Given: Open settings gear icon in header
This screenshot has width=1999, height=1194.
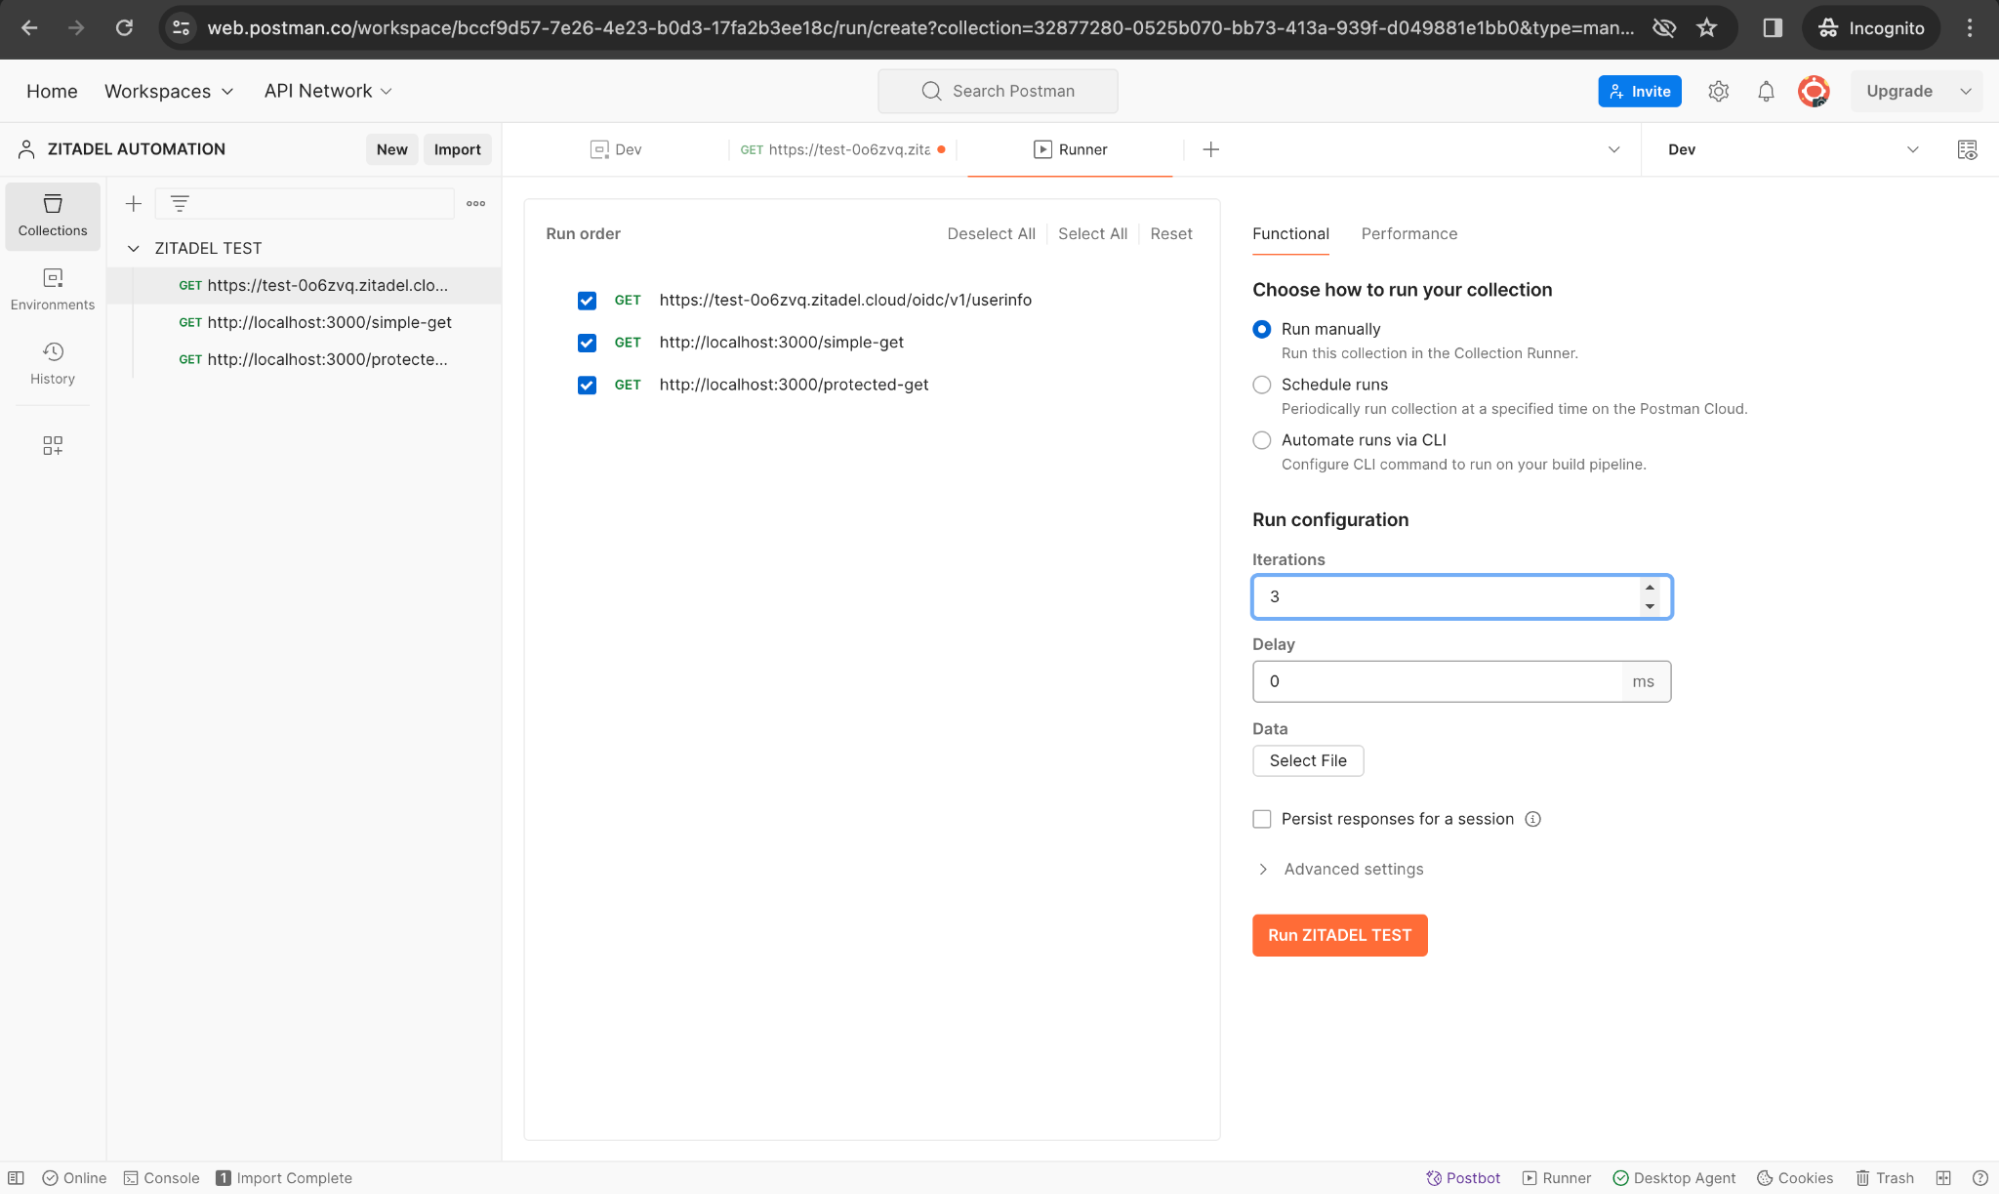Looking at the screenshot, I should [x=1718, y=91].
